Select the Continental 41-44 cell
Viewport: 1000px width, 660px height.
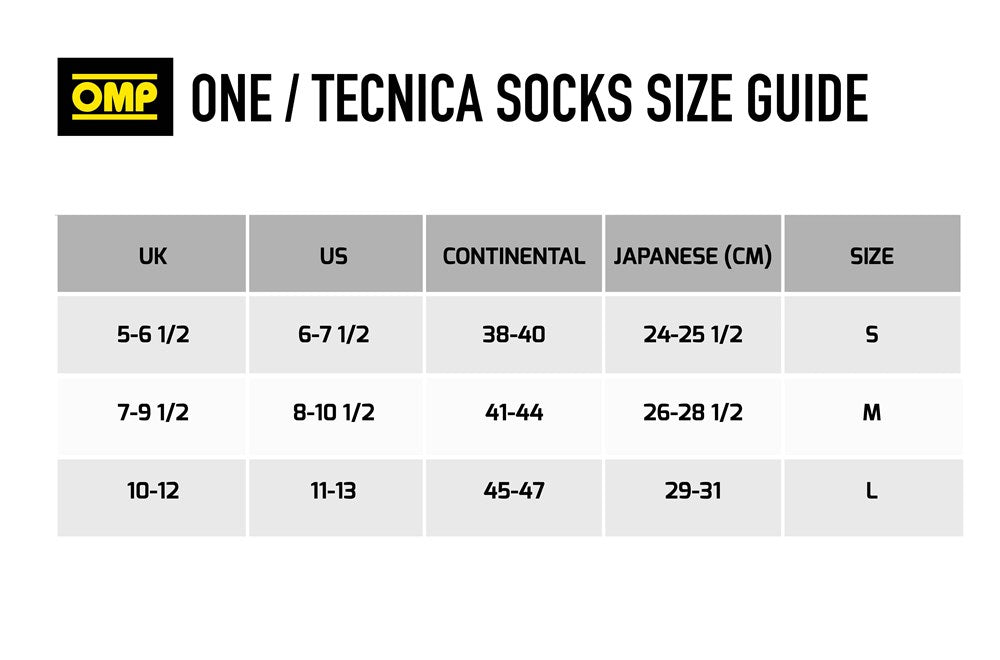(514, 412)
